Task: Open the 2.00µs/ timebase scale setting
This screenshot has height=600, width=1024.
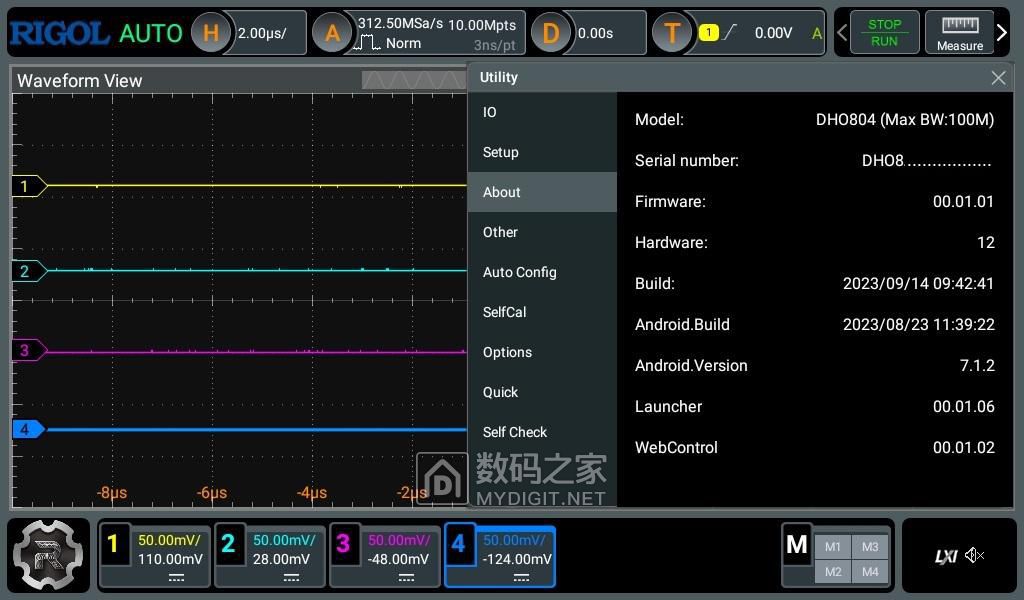Action: (x=262, y=33)
